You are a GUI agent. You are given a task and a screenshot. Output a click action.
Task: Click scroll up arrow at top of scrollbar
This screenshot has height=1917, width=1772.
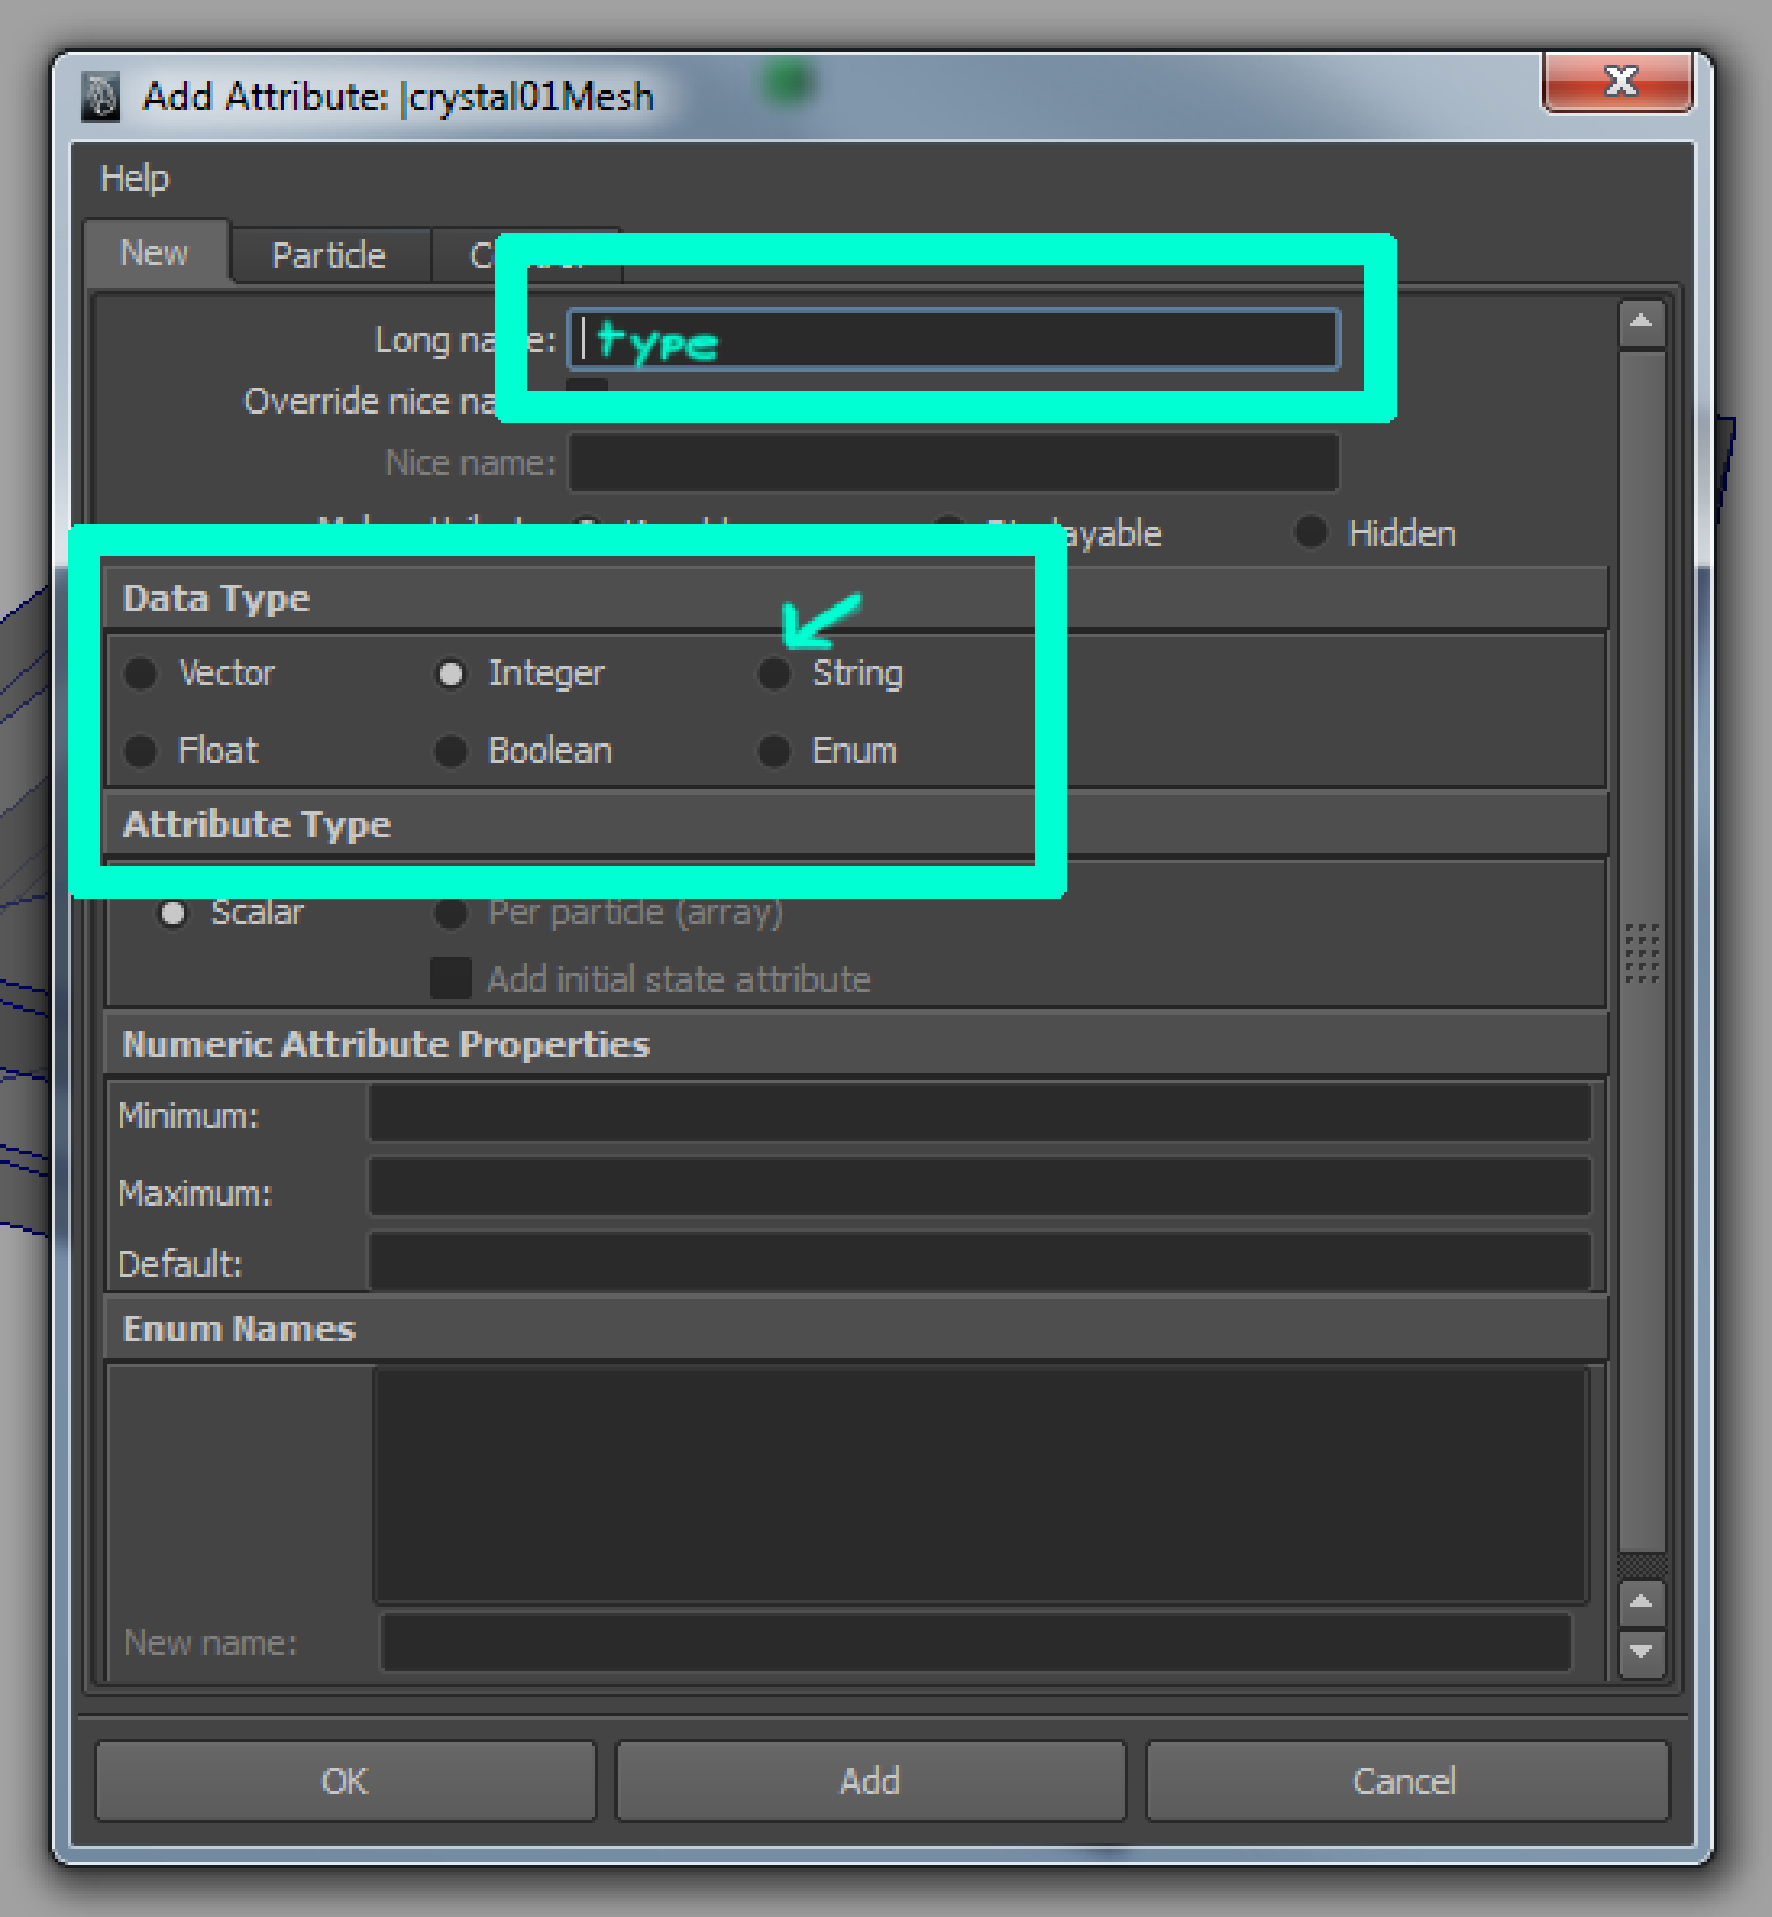[x=1641, y=322]
